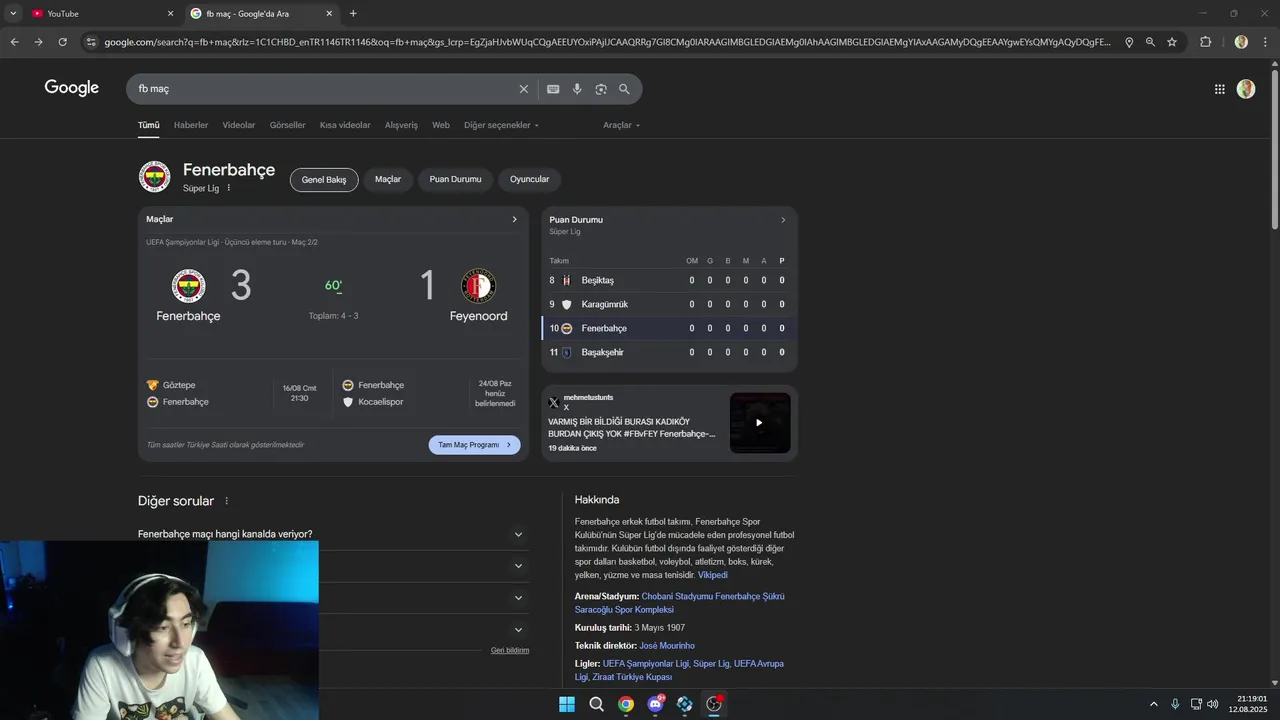1280x720 pixels.
Task: Select the Puan Durumu chip
Action: (455, 180)
